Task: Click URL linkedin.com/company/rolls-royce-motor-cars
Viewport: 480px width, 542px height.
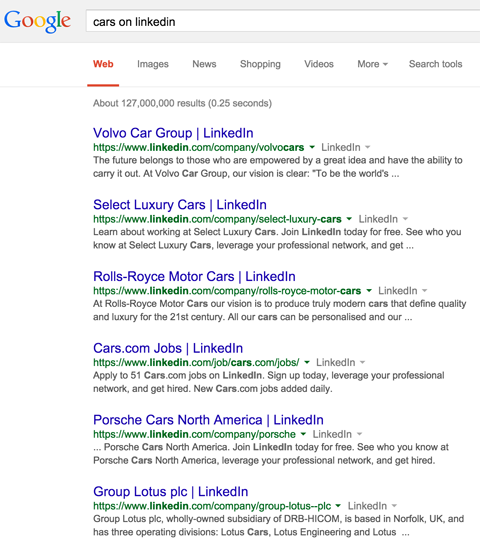Action: [x=227, y=291]
